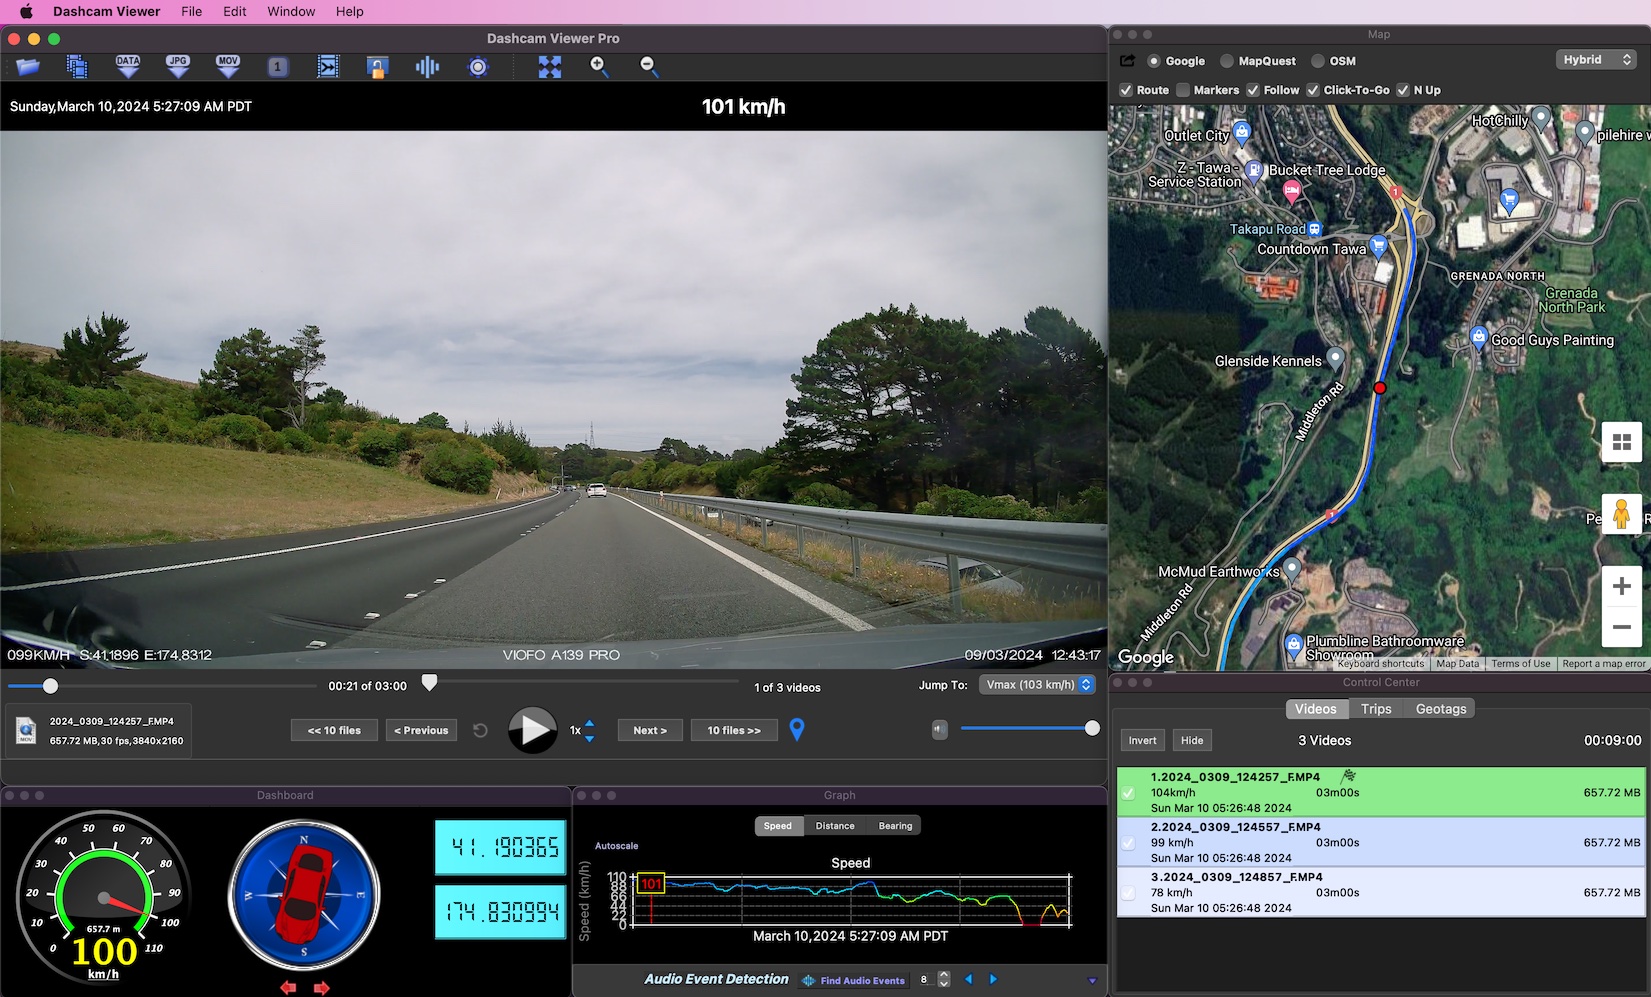Open the Jump To Vmax dropdown
Screen dimensions: 1651x997
pos(1037,685)
